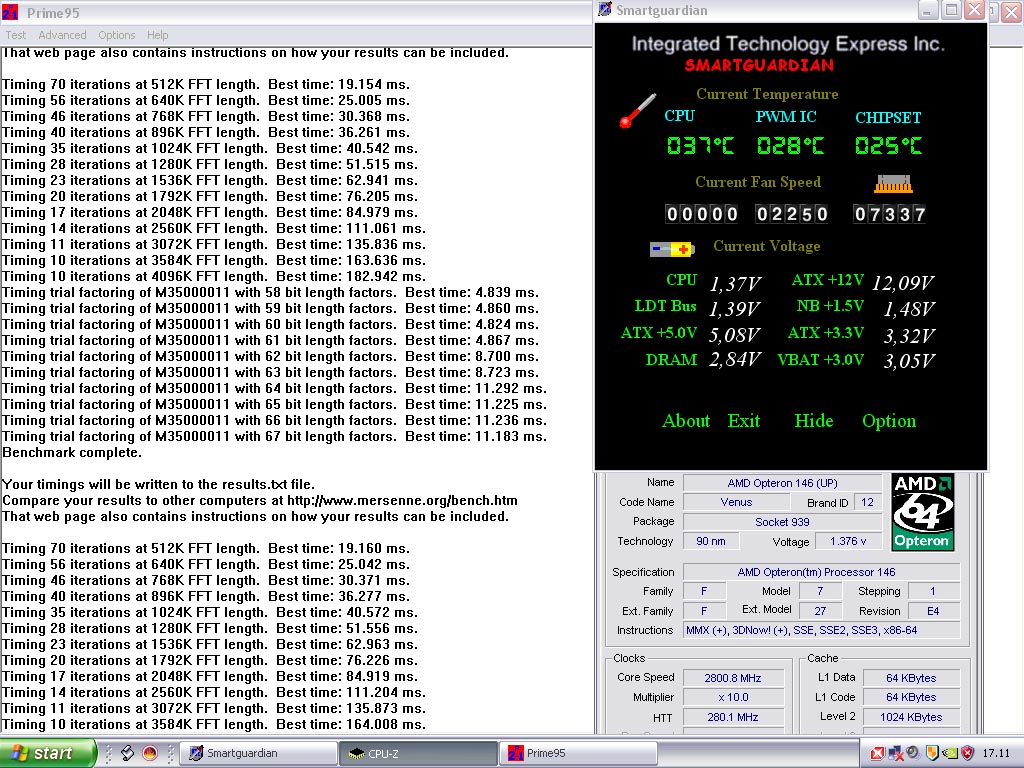Click the LDT Bus voltage 1,39V
This screenshot has width=1024, height=768.
click(x=735, y=308)
